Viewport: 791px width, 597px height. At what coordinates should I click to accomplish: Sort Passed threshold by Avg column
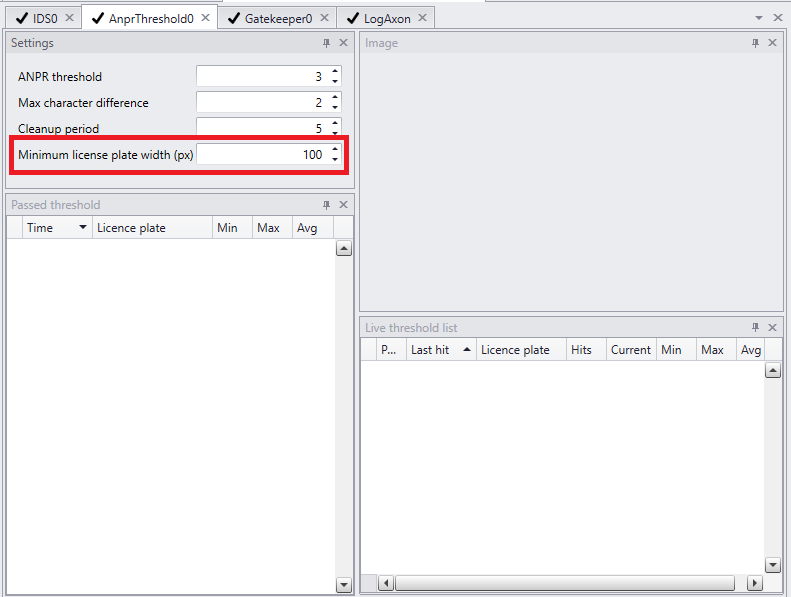coord(312,228)
